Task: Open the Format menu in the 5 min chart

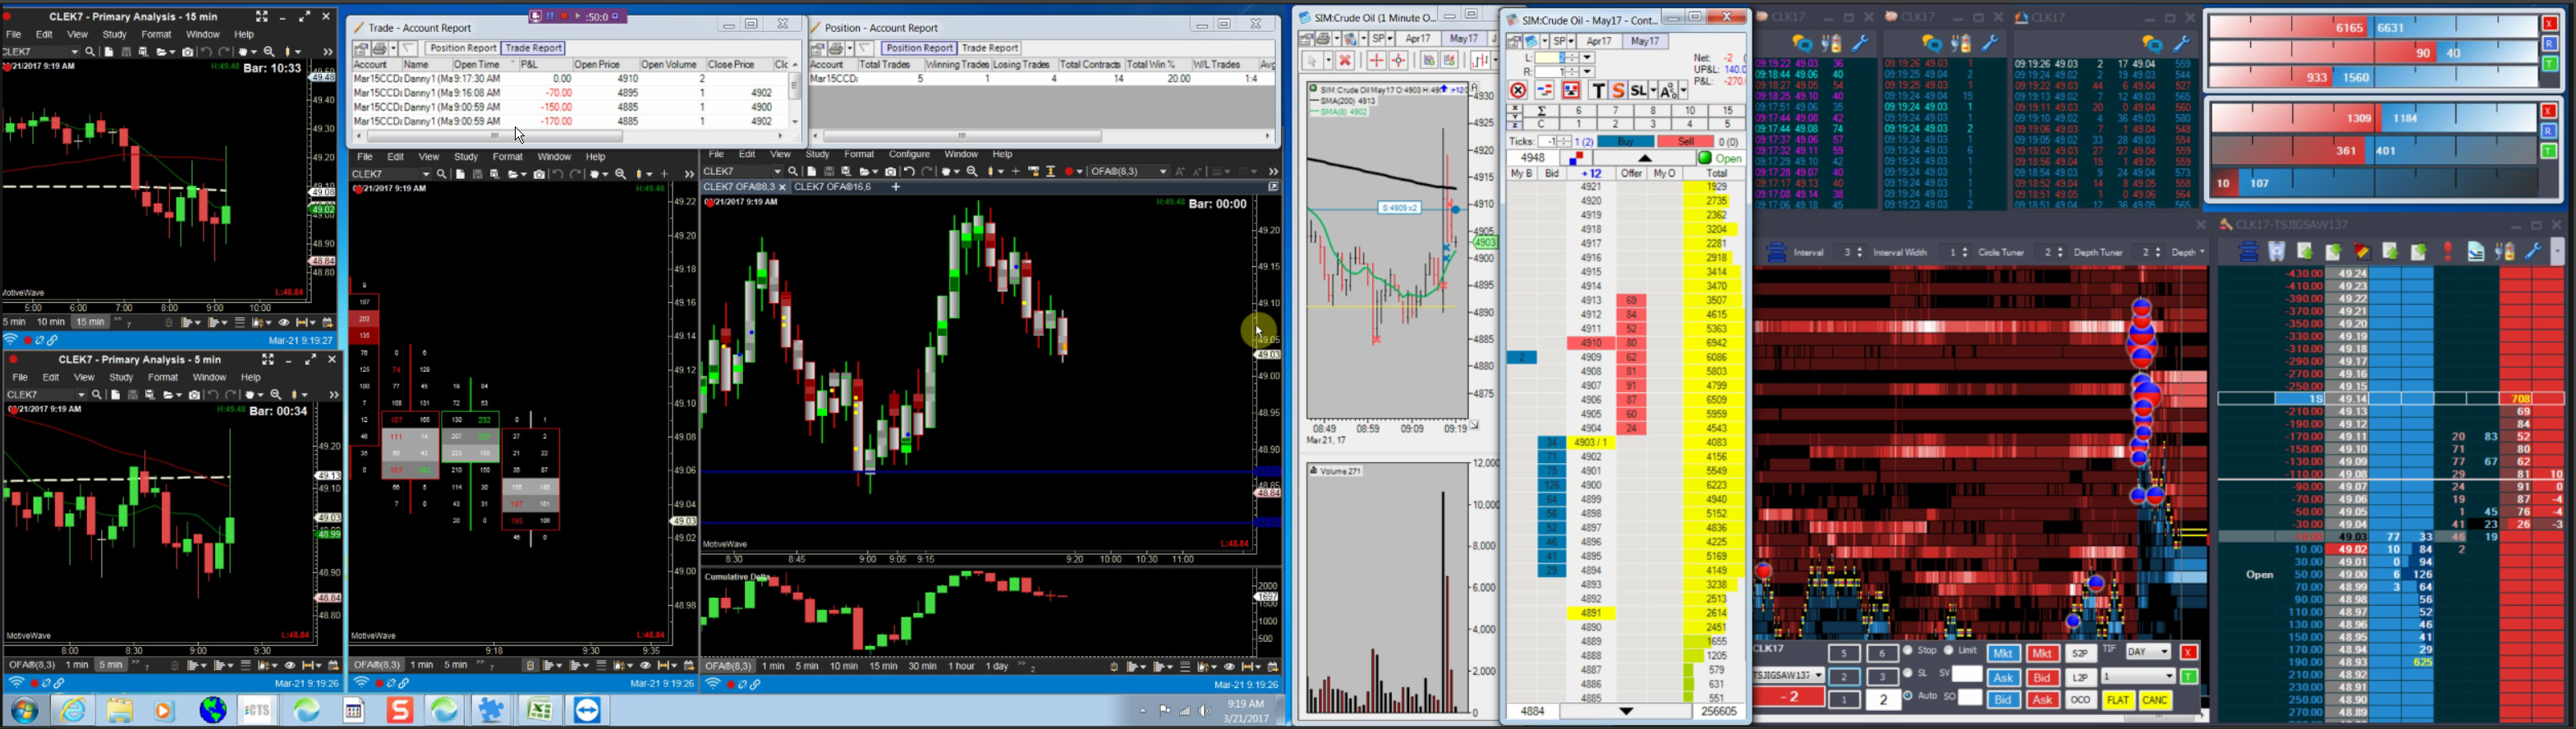Action: click(x=163, y=378)
